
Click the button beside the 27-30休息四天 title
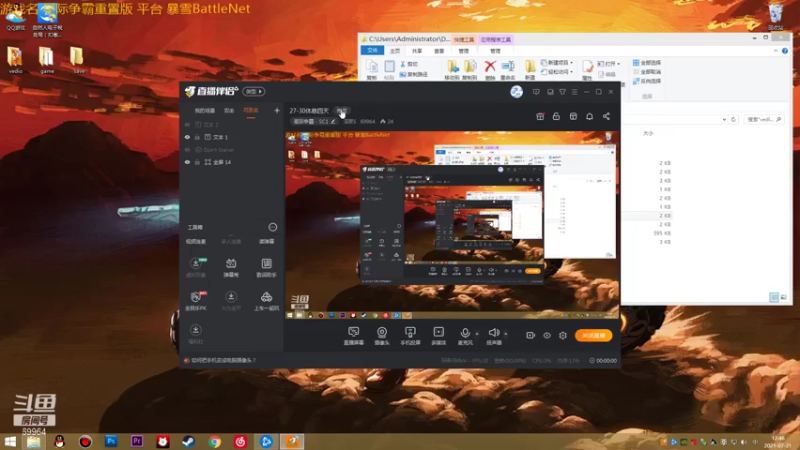point(342,111)
